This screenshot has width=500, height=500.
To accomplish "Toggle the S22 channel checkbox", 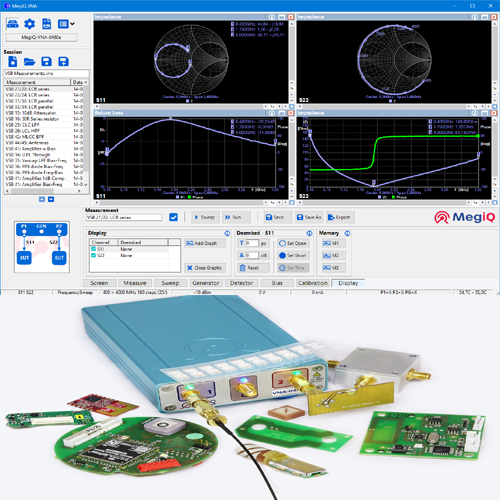I will tap(93, 255).
